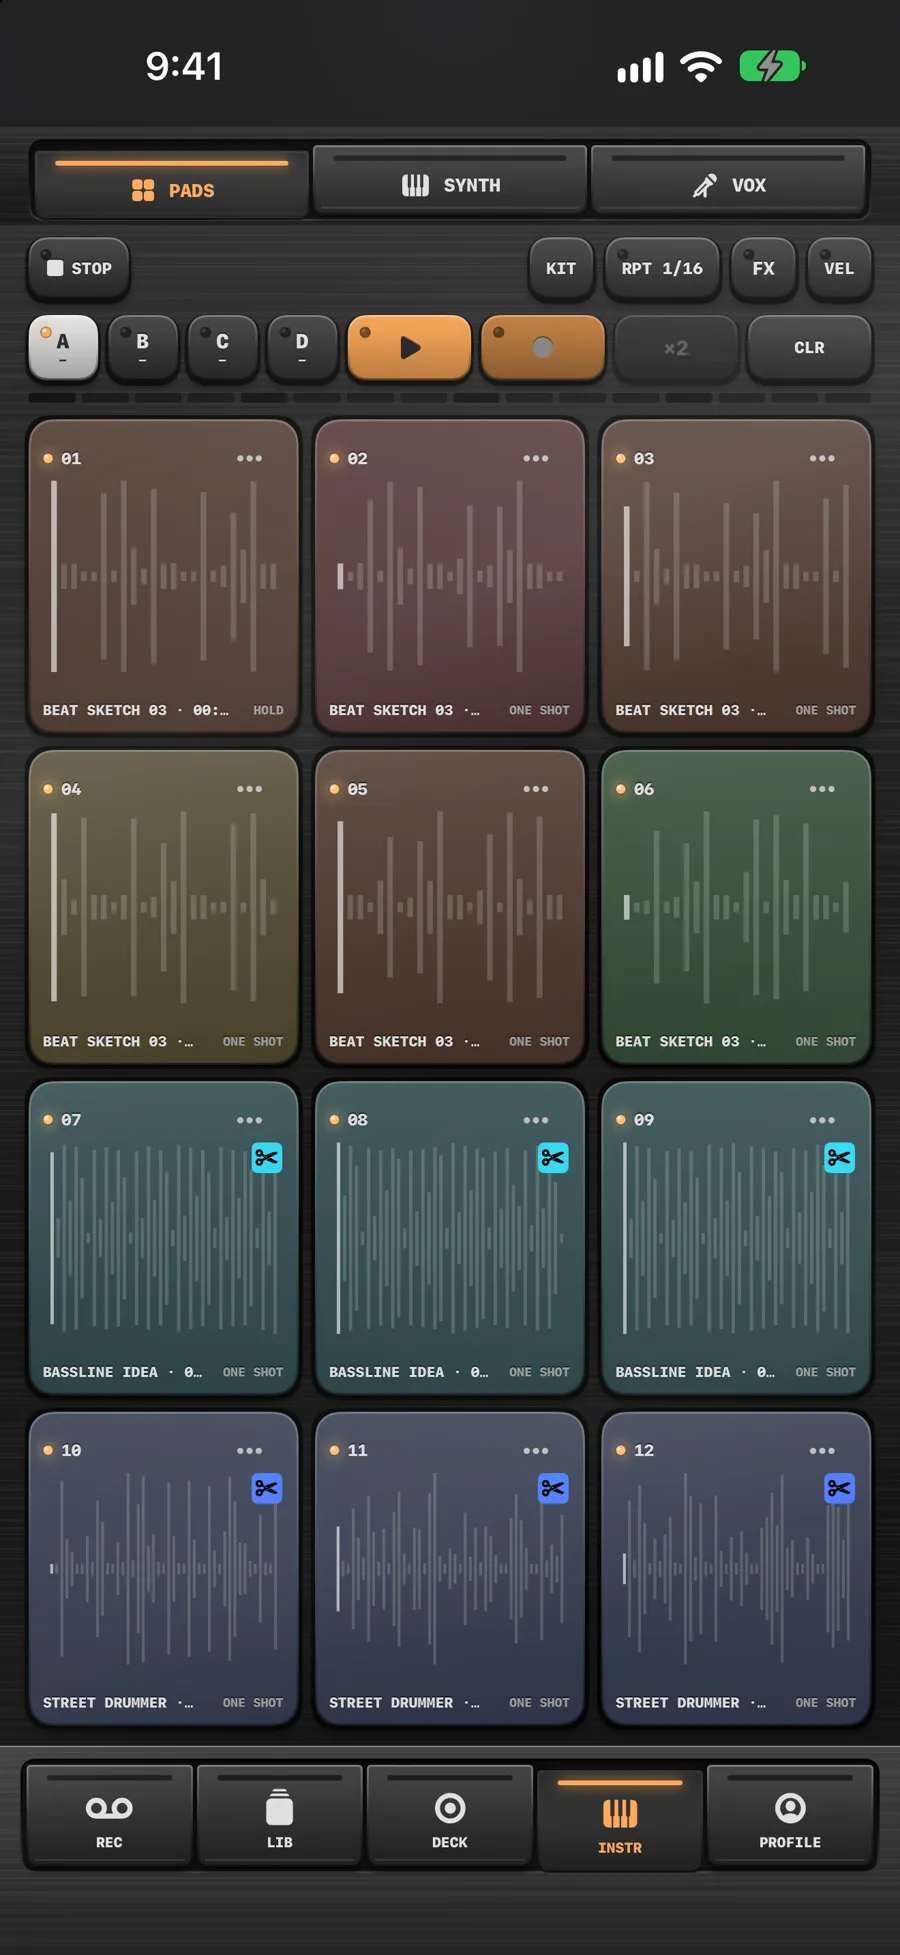The height and width of the screenshot is (1955, 900).
Task: Open the scissors slice icon on pad 10
Action: 267,1489
